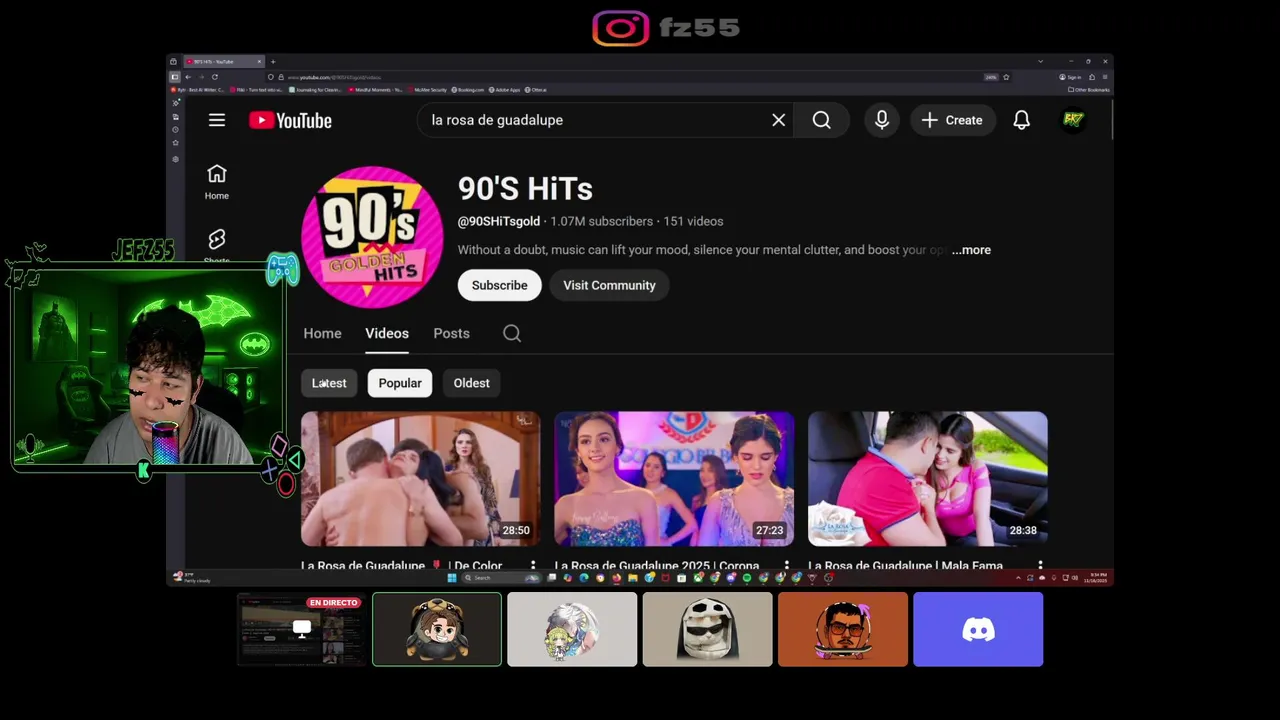Select the bear-hood cartoon avatar tile
Image resolution: width=1280 pixels, height=720 pixels.
[437, 629]
